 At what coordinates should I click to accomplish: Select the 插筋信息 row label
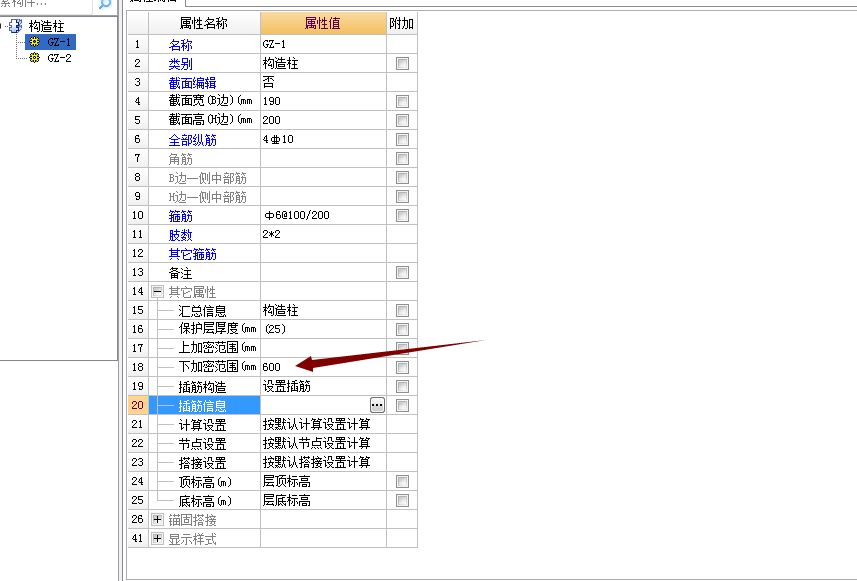(202, 406)
